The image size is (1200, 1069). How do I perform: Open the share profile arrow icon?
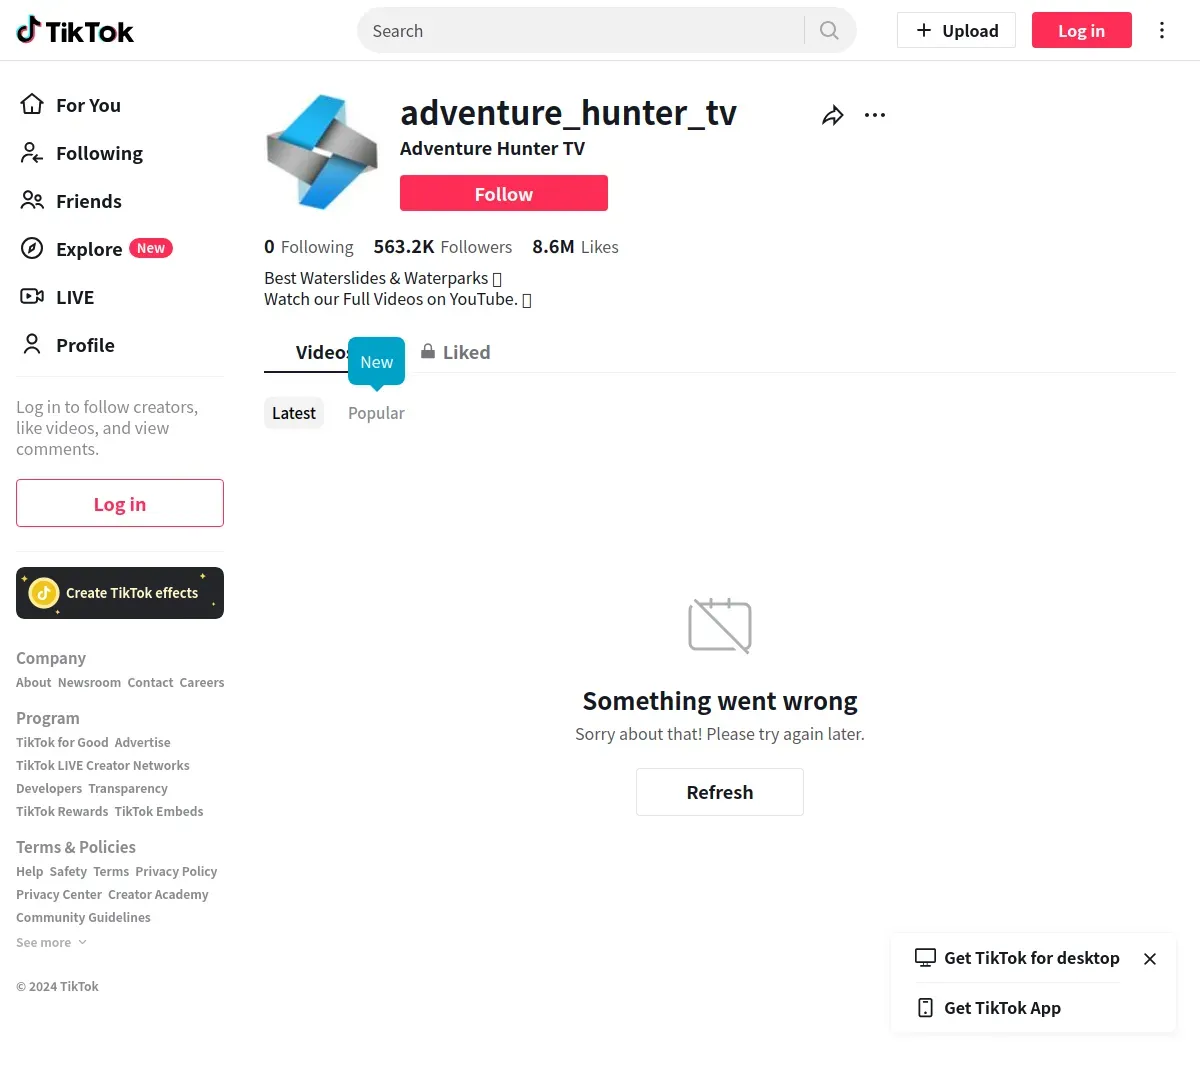[832, 116]
